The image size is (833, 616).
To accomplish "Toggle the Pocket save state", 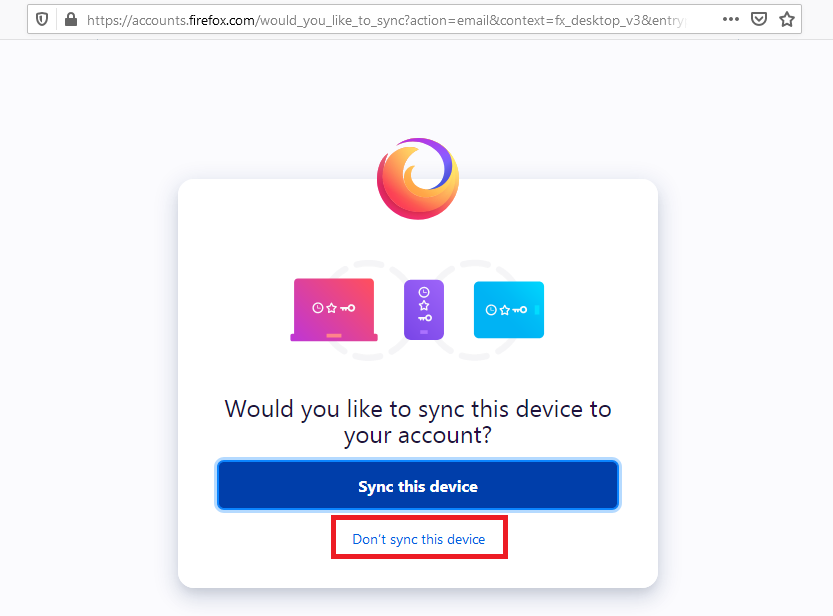I will [759, 19].
